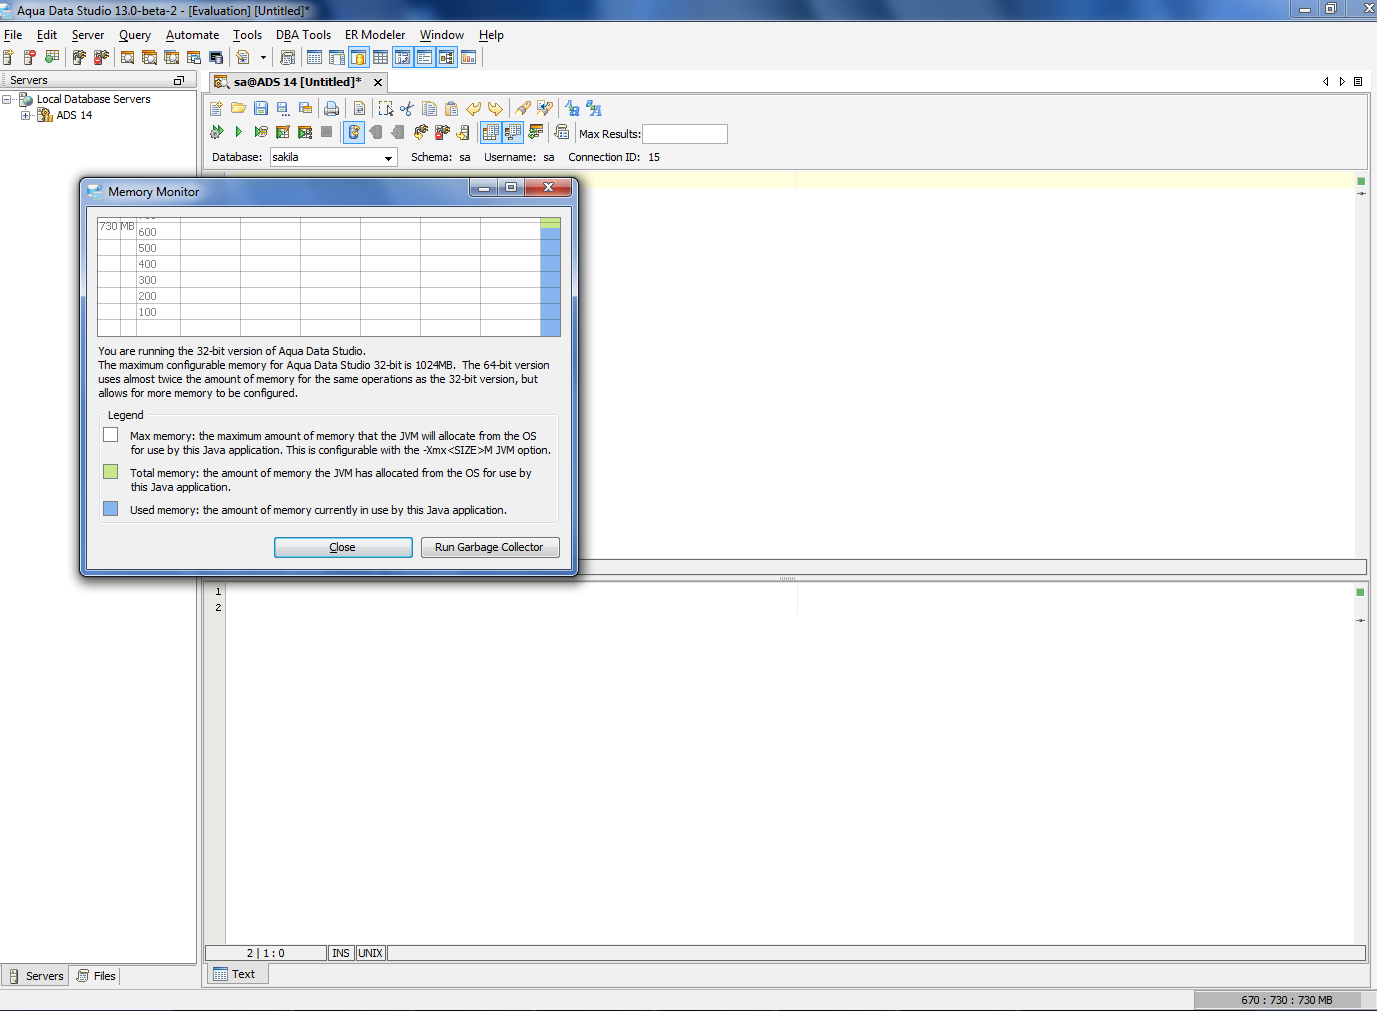Open the Automate menu
Screen dimensions: 1377x1011
pos(192,35)
